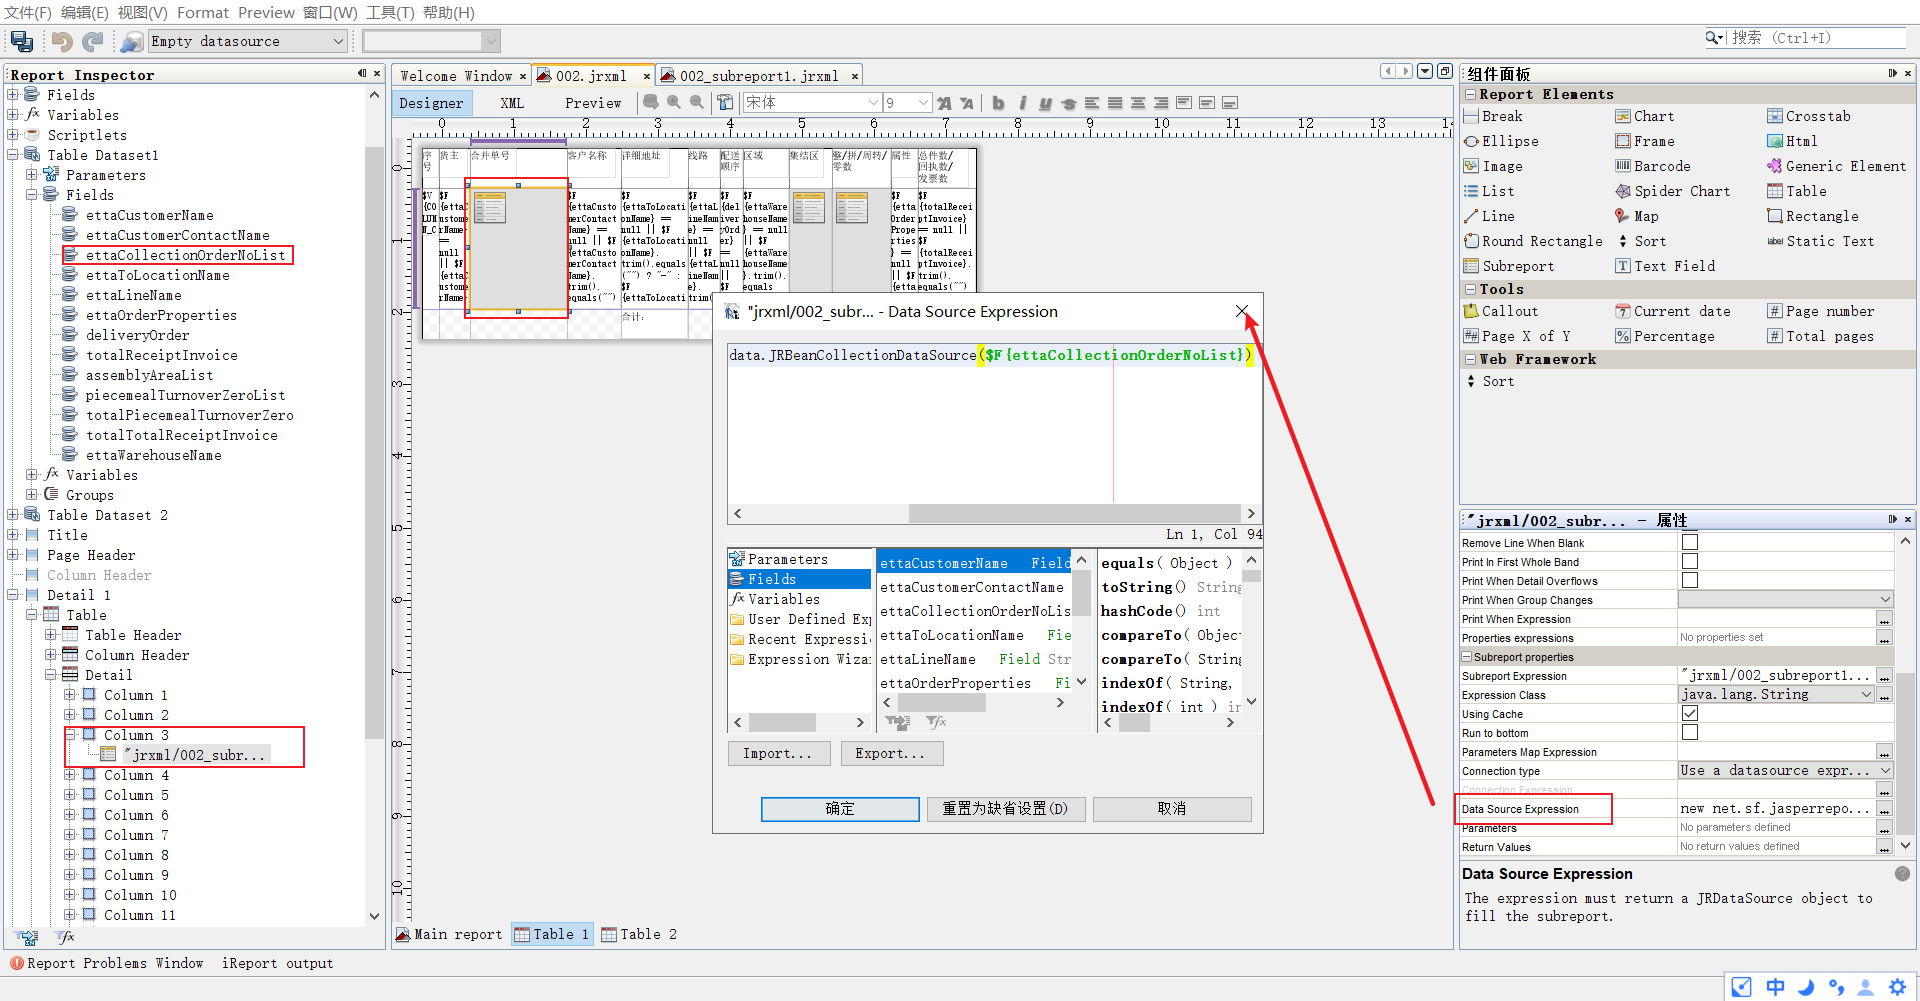Click the Import... button
Viewport: 1920px width, 1001px height.
coord(778,754)
